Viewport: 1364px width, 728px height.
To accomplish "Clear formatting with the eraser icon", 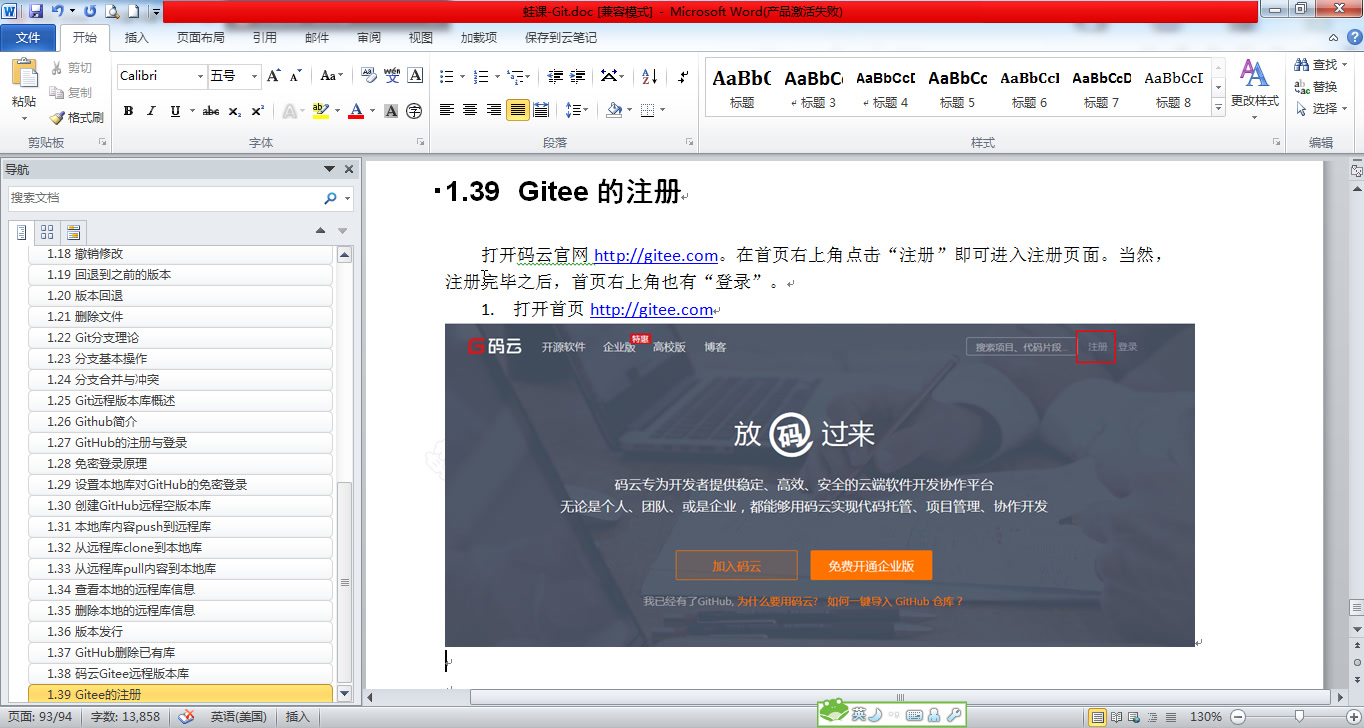I will [x=368, y=76].
